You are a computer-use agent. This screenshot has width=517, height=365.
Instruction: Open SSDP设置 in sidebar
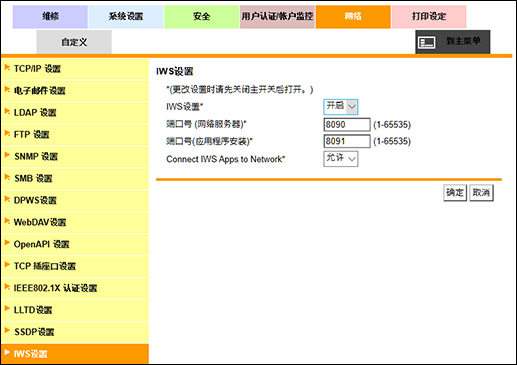point(75,332)
